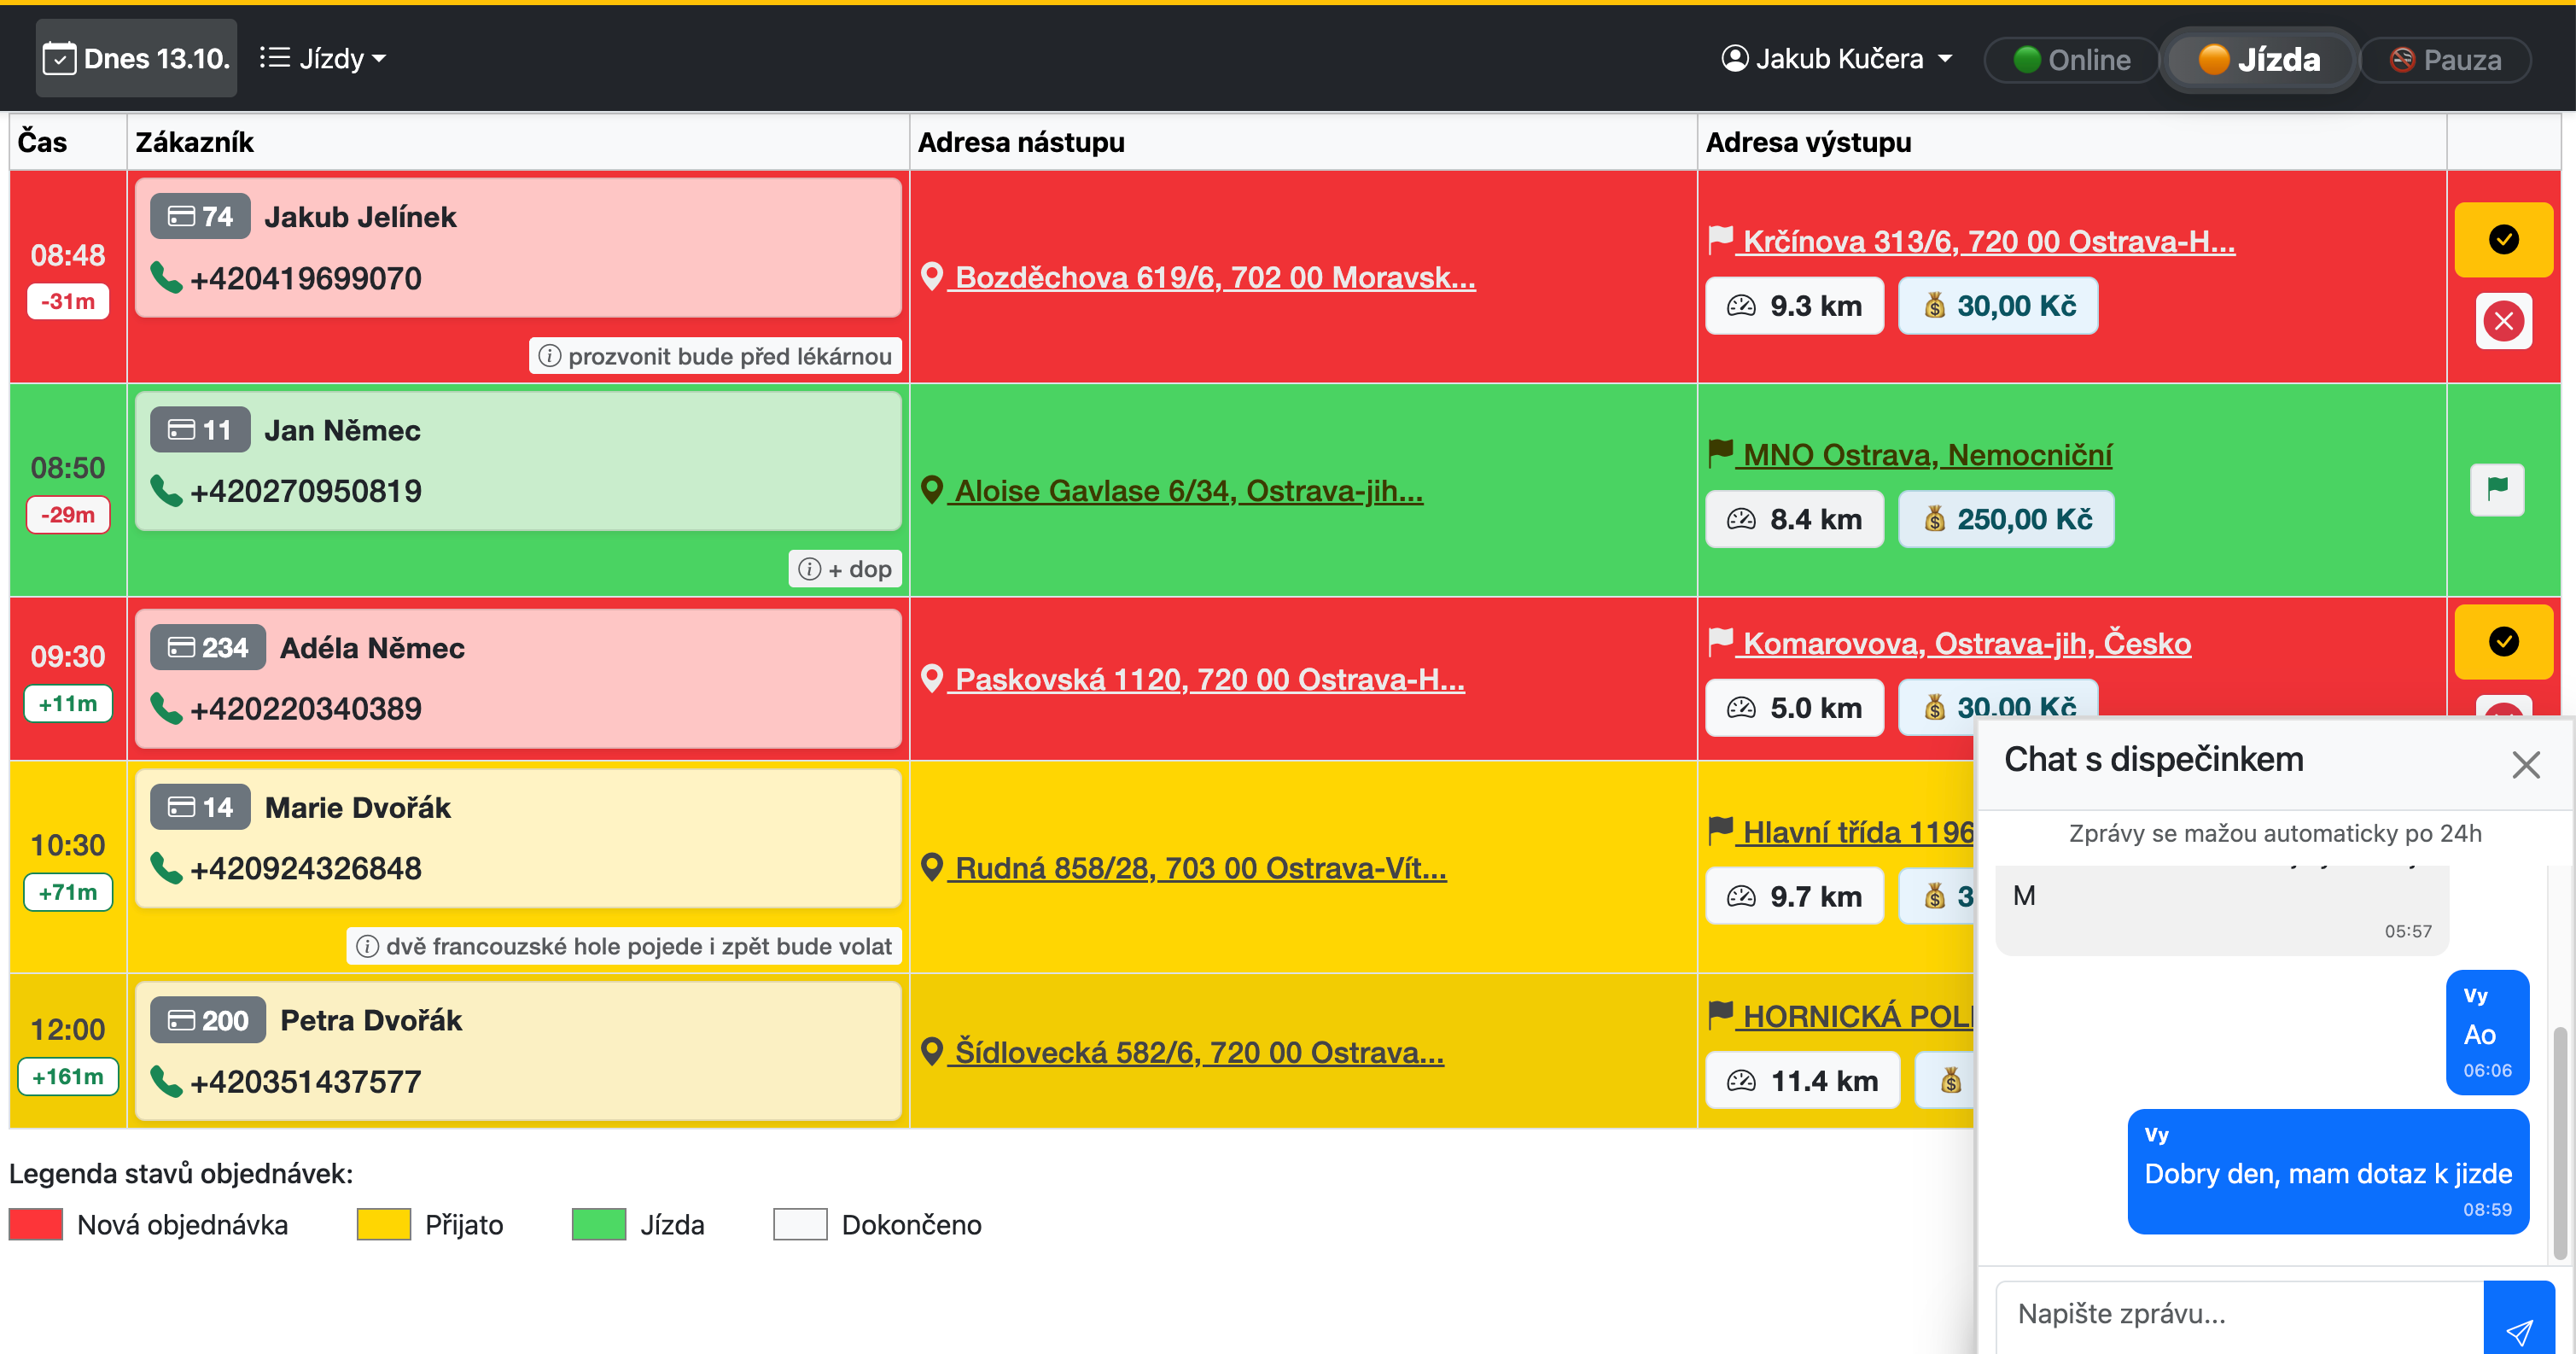Screen dimensions: 2576x1354
Task: Set status to Pauza
Action: pyautogui.click(x=2446, y=60)
